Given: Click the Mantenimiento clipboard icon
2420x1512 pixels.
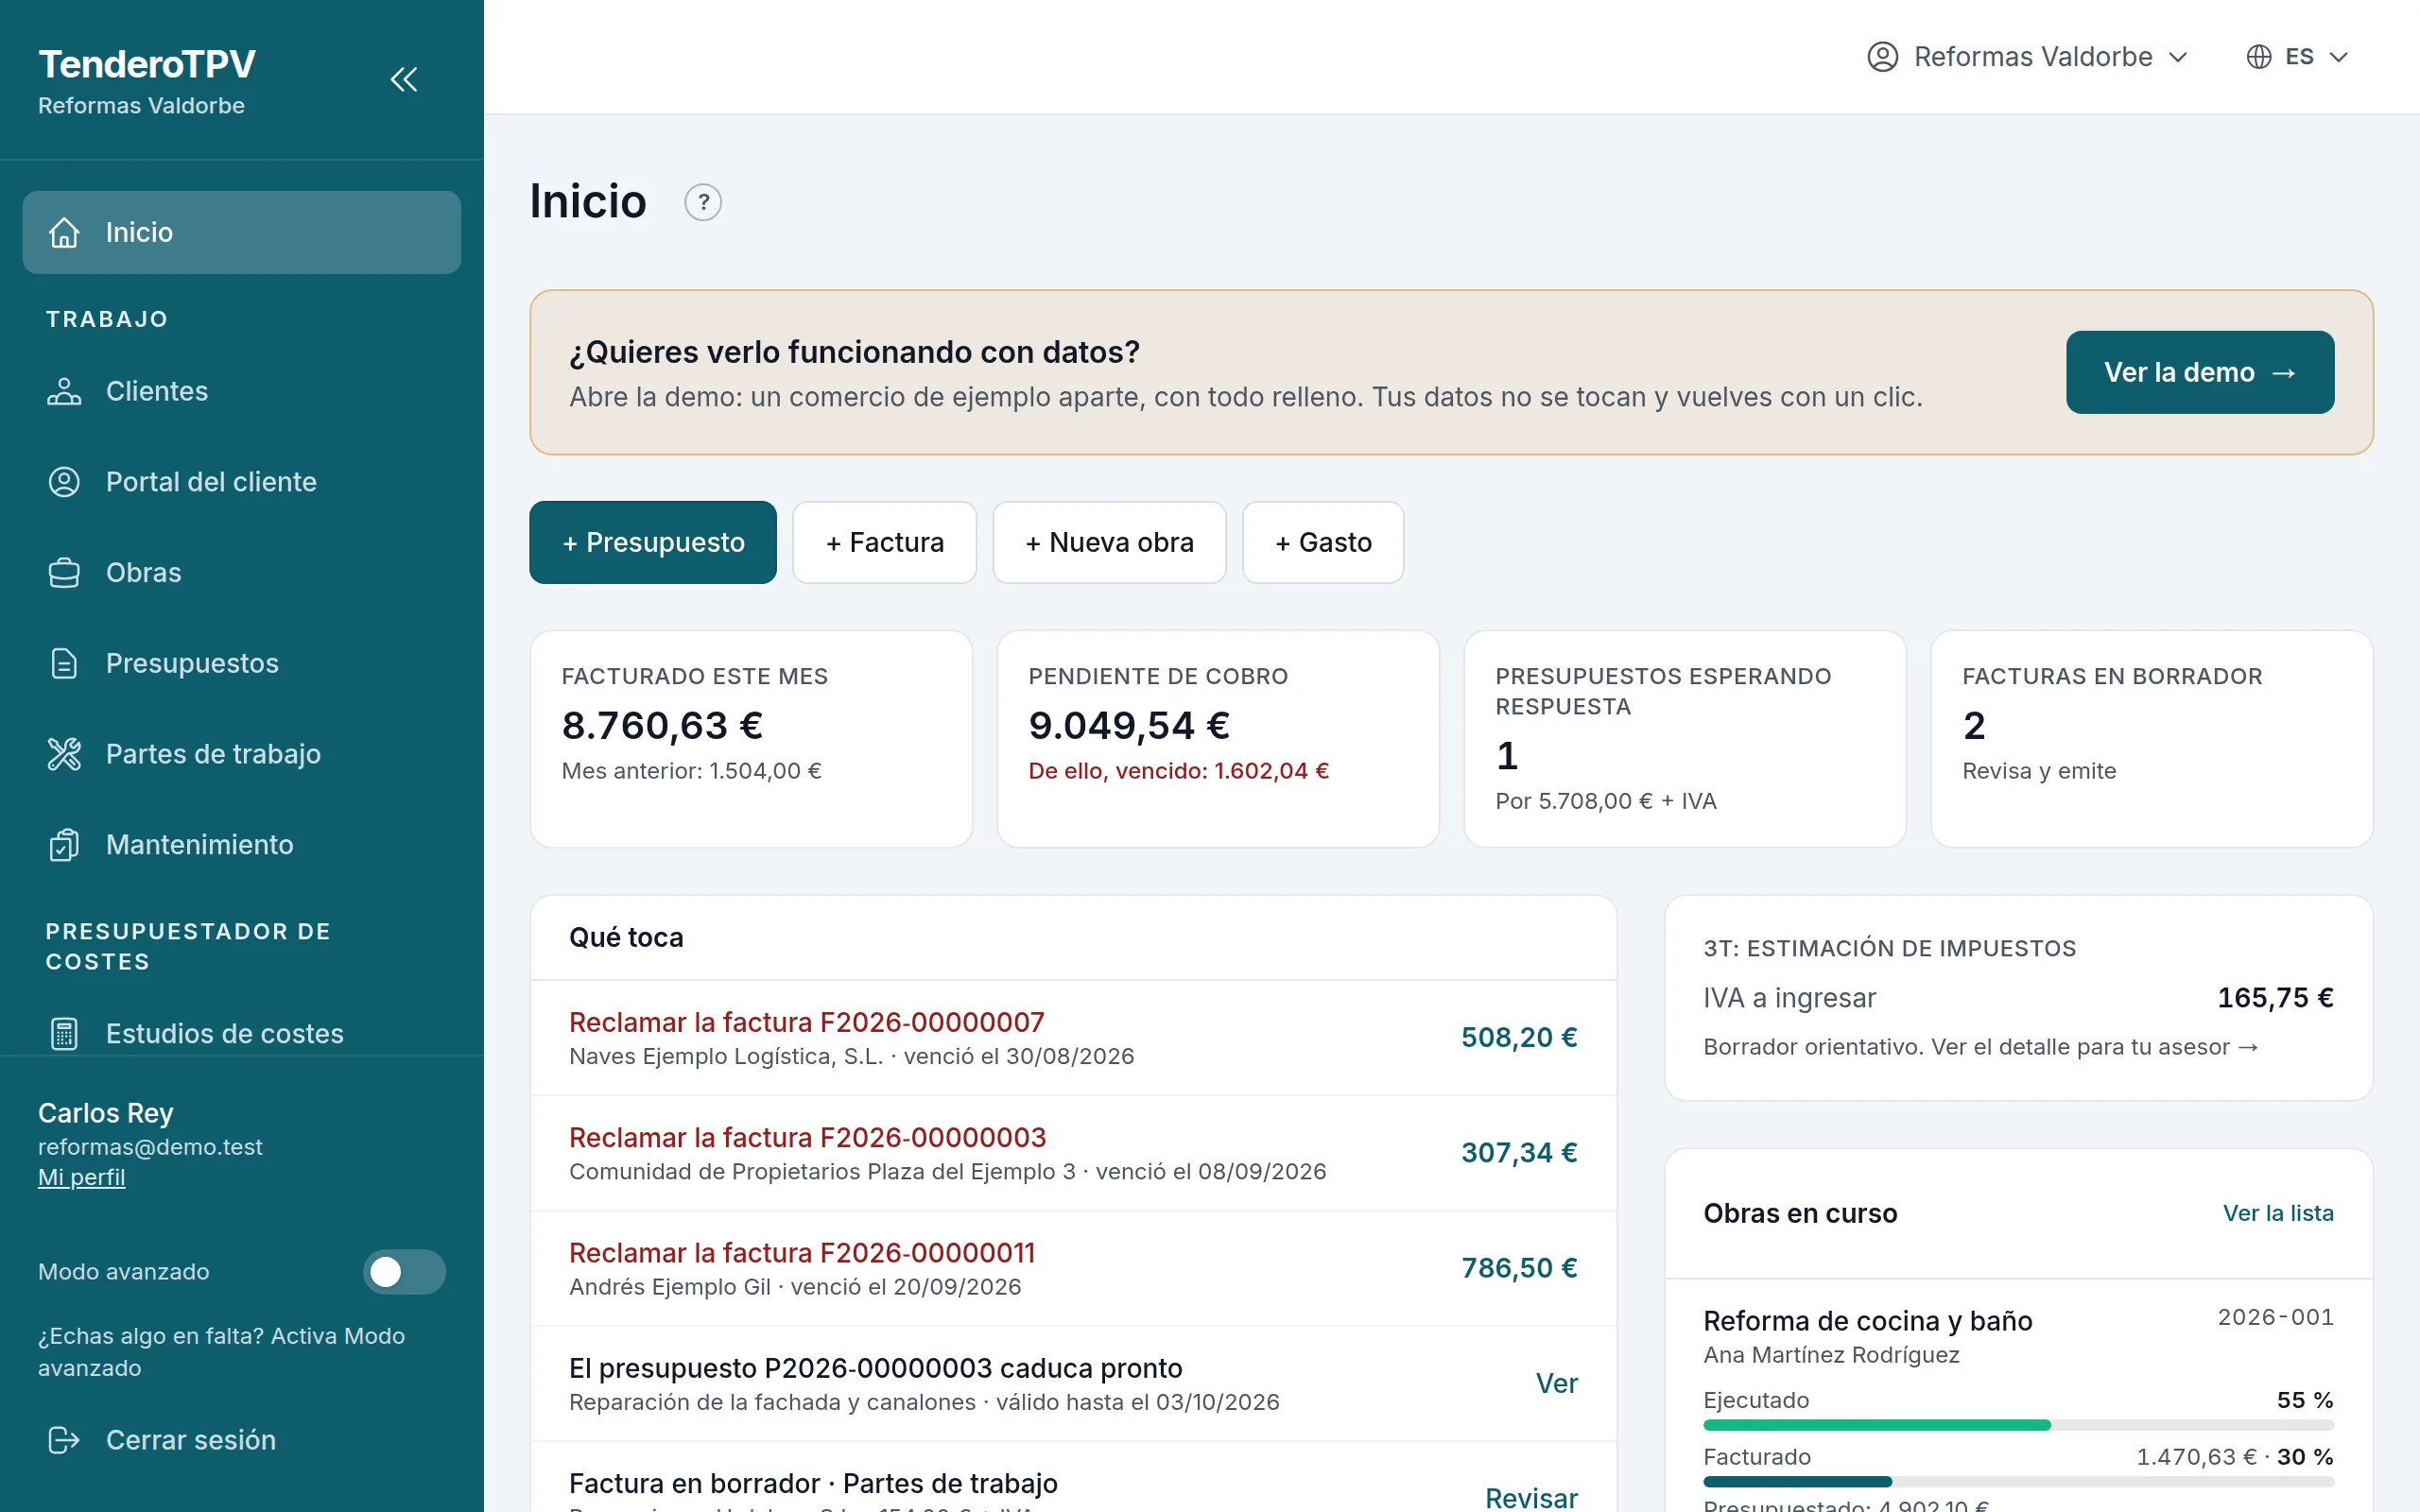Looking at the screenshot, I should click(x=64, y=845).
